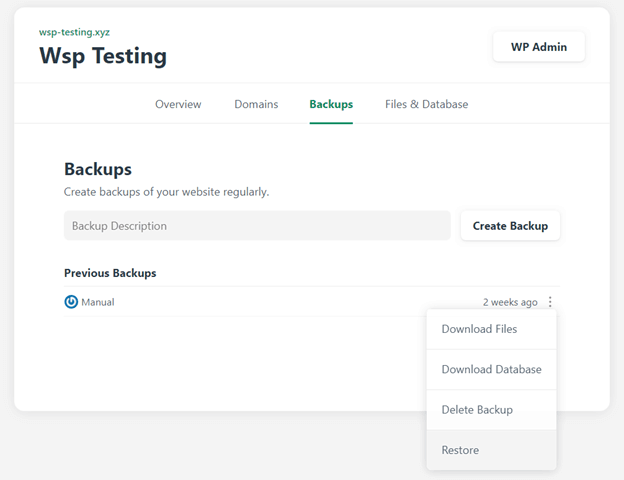Click the Manual backup label
The width and height of the screenshot is (624, 480).
98,302
